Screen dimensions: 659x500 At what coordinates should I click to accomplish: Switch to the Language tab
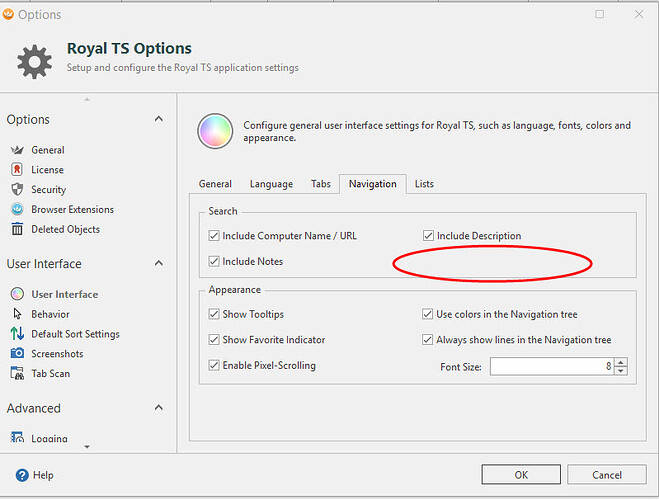click(271, 184)
